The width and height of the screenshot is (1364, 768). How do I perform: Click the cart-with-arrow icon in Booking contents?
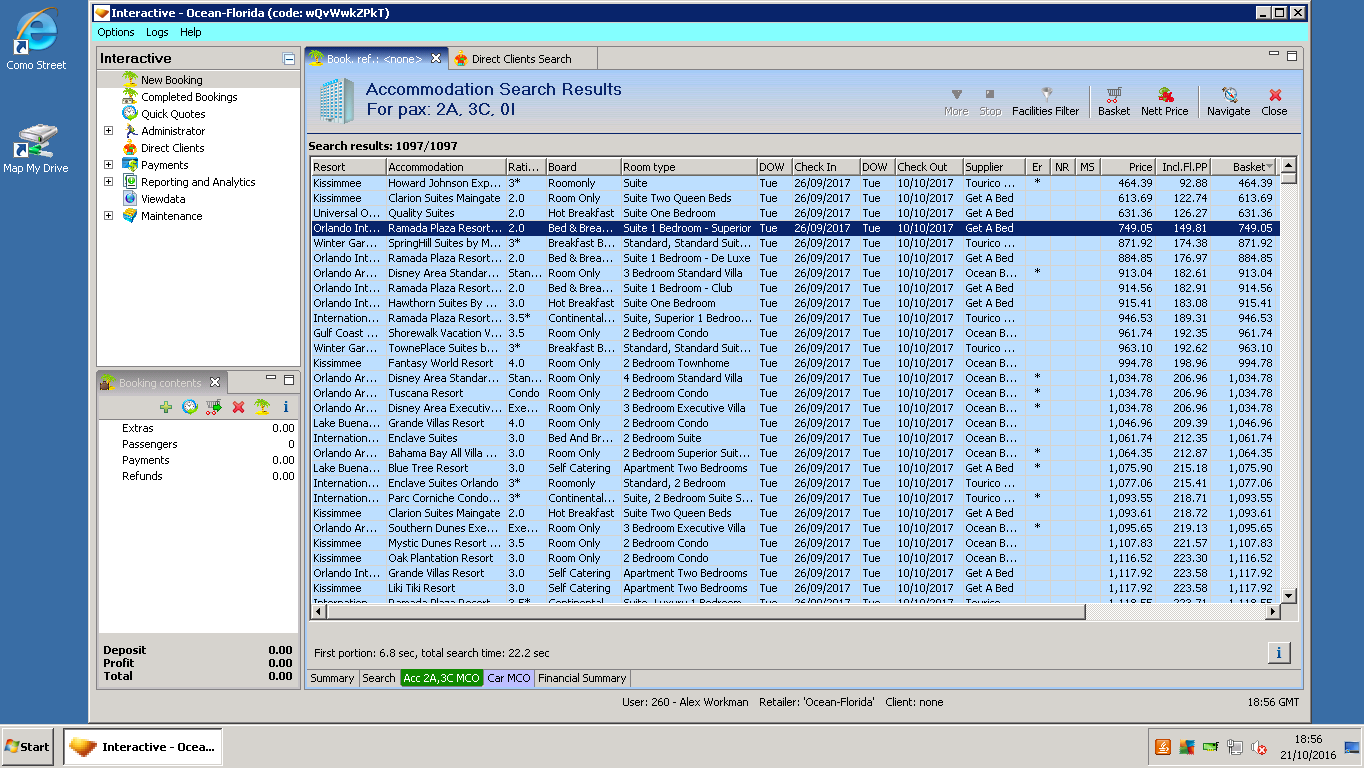point(213,407)
